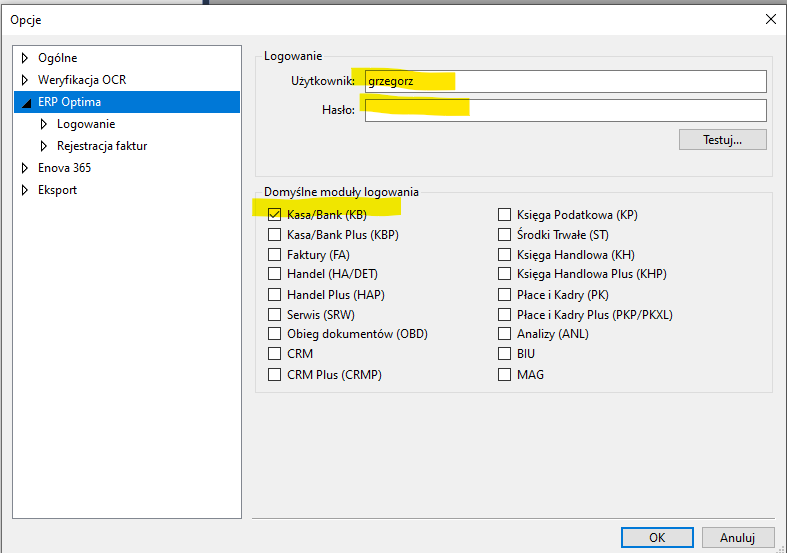
Task: Click the Użytkownik input field
Action: [566, 81]
